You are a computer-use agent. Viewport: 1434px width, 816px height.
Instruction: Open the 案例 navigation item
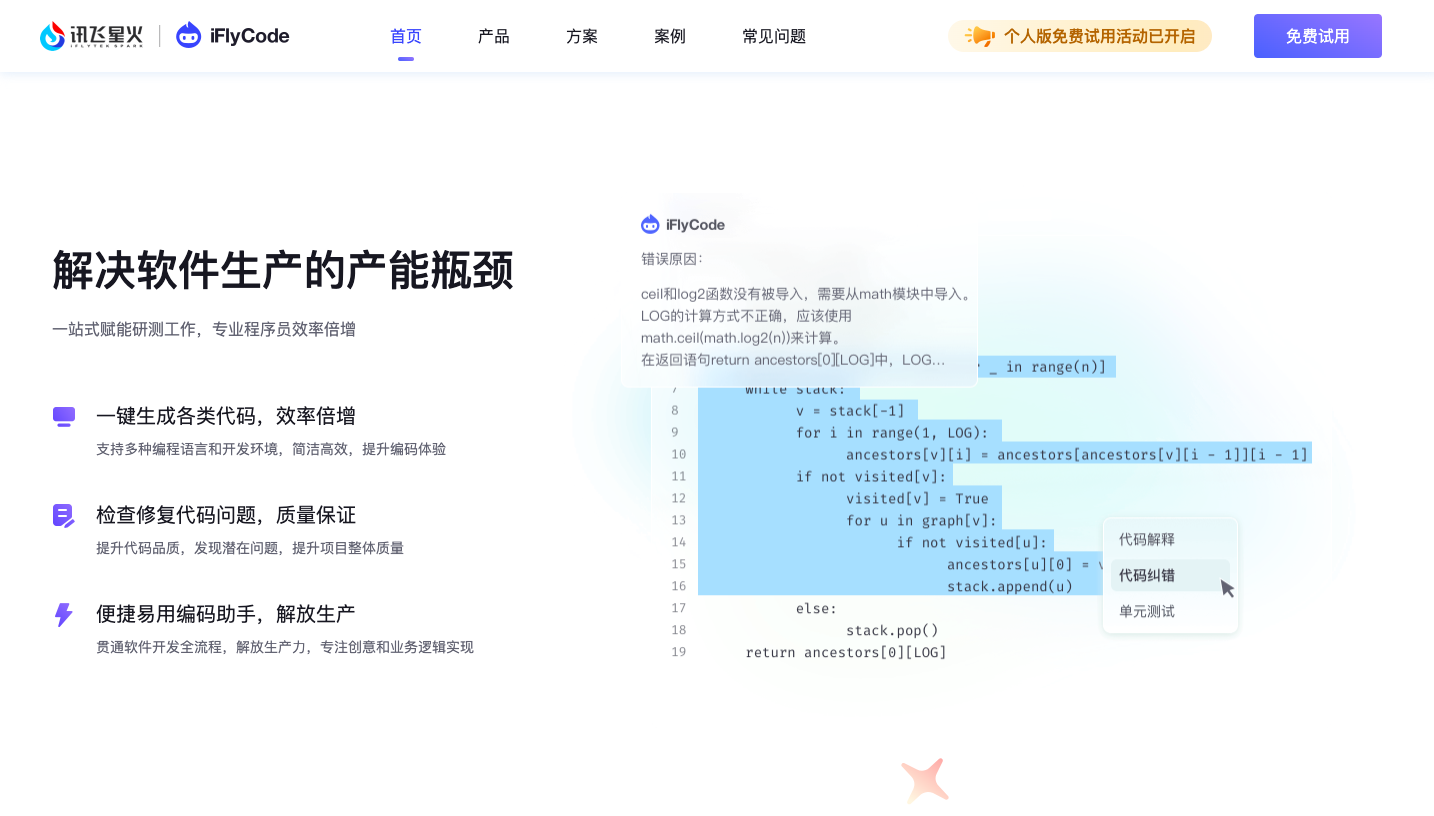669,36
